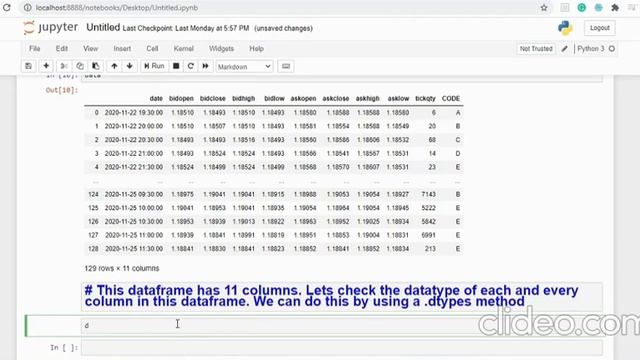Click the Not Trusted notebook button
640x360 pixels.
tap(536, 49)
